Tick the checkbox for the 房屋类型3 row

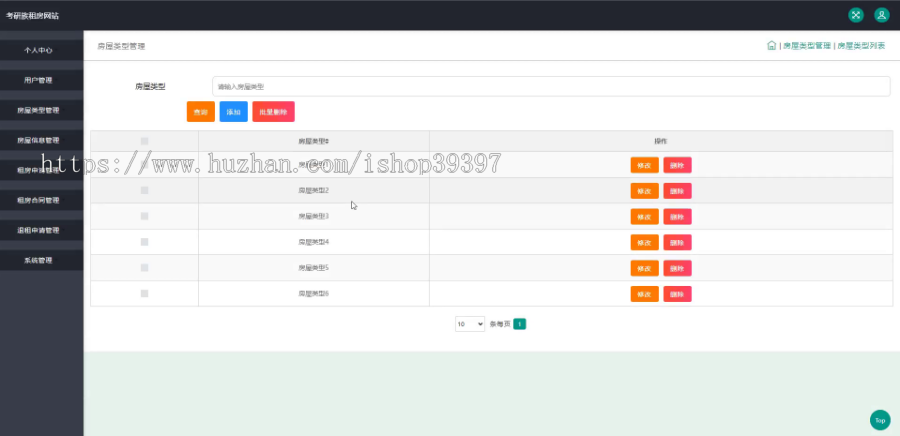145,216
